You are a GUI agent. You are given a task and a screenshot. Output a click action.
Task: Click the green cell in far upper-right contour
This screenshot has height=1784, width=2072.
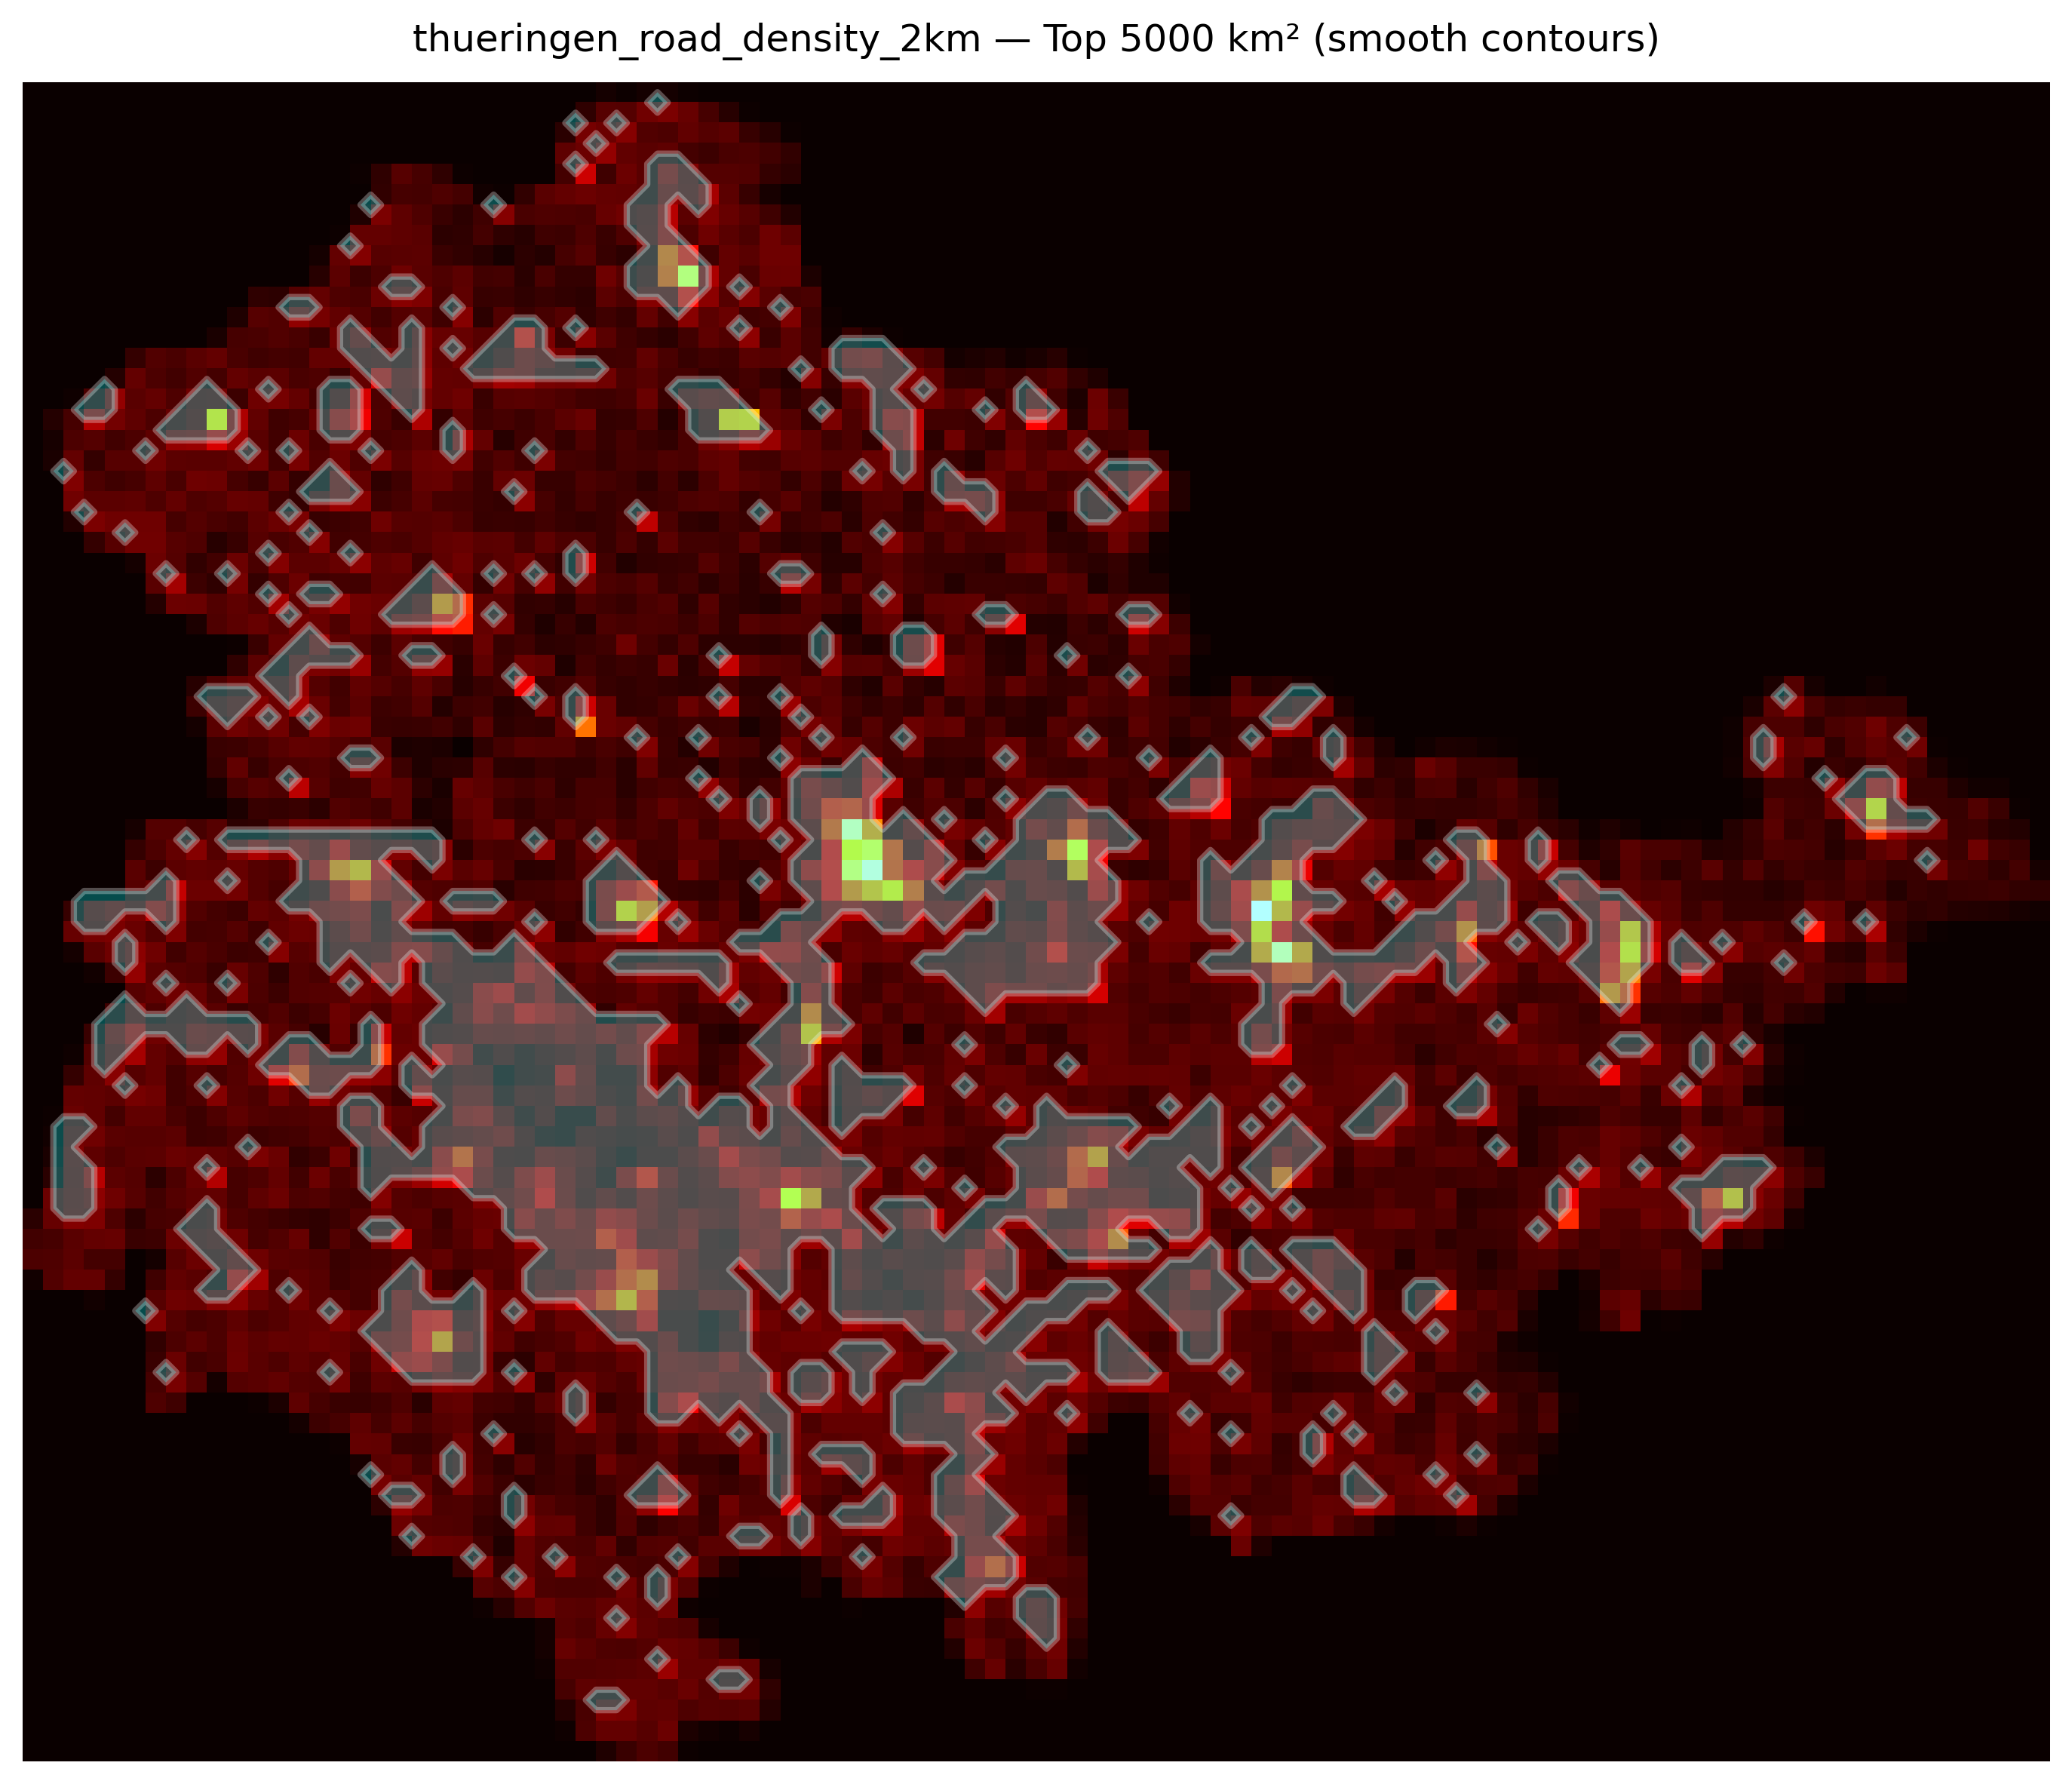[x=1876, y=808]
